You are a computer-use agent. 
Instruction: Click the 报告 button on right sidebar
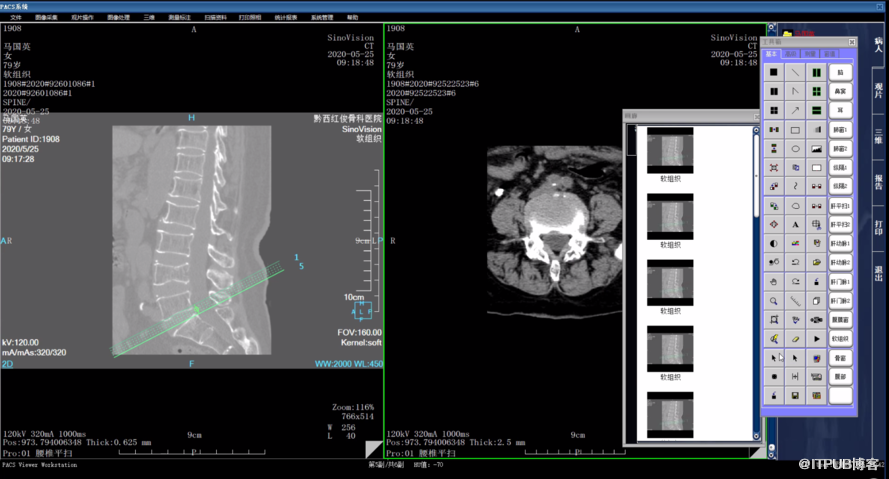[878, 181]
